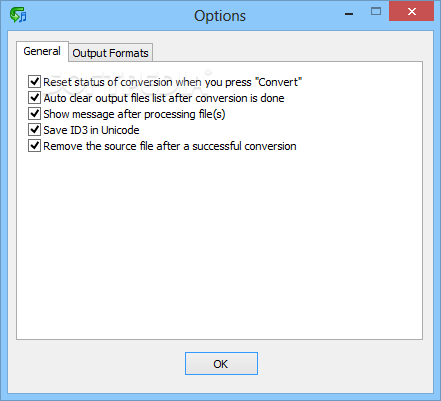Select the General tab
This screenshot has width=441, height=401.
(x=42, y=51)
